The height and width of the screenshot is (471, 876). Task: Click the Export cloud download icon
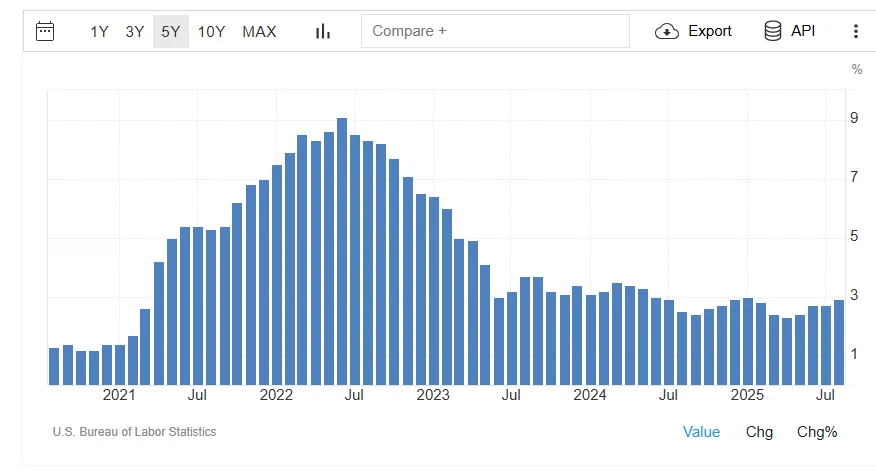666,31
